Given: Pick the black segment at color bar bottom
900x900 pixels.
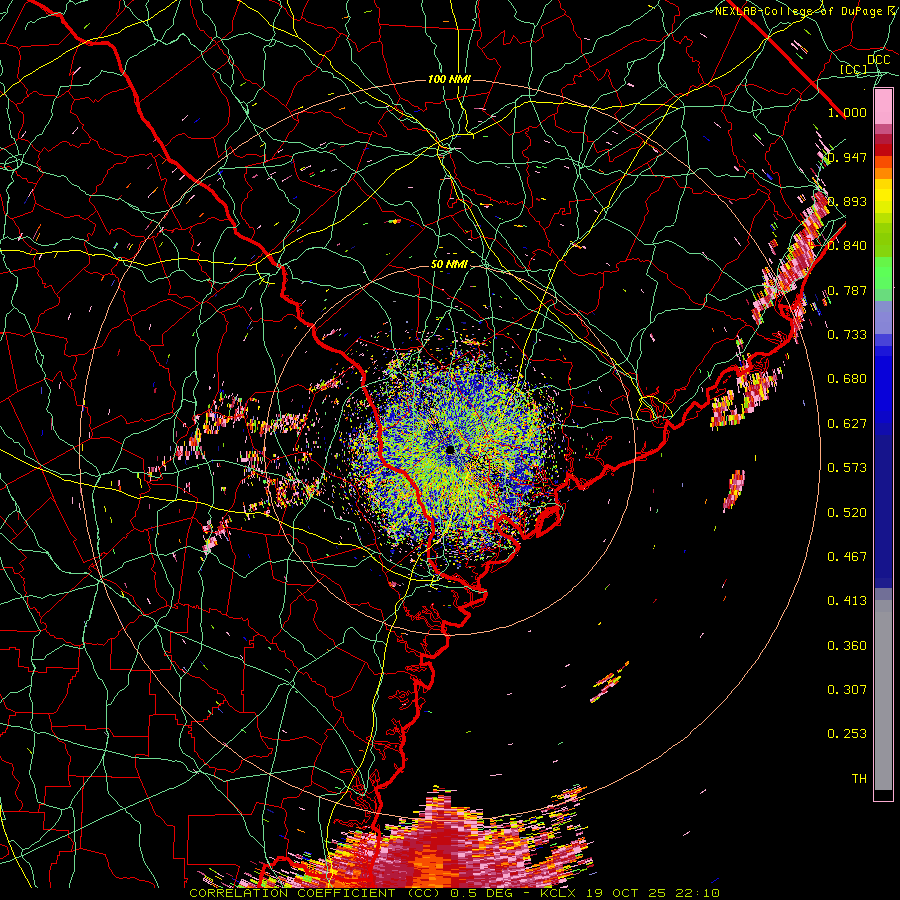Looking at the screenshot, I should 883,795.
